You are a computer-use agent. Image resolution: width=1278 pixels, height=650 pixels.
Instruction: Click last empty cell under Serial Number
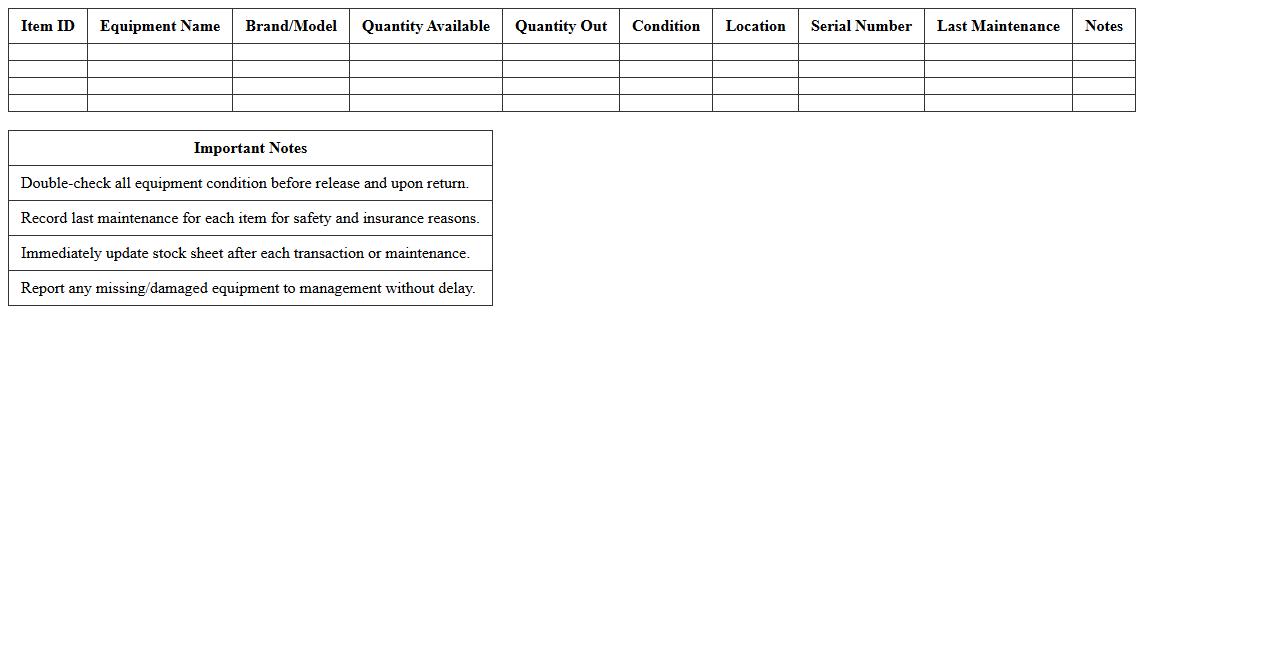coord(861,103)
